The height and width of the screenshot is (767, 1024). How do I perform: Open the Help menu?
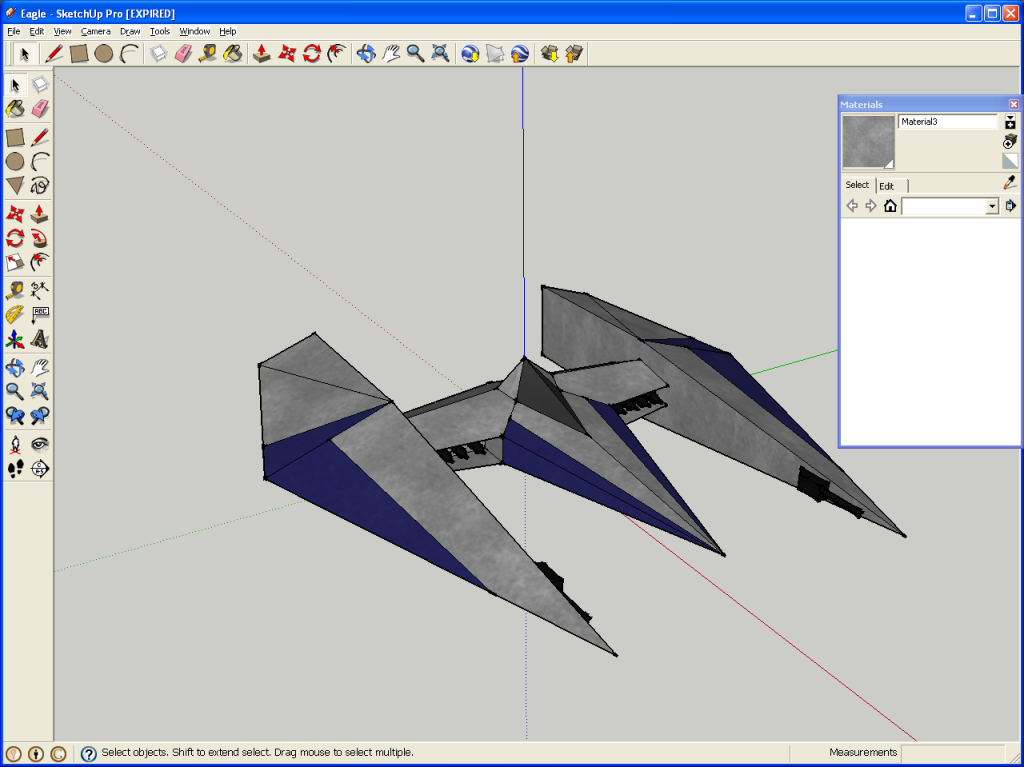click(228, 31)
